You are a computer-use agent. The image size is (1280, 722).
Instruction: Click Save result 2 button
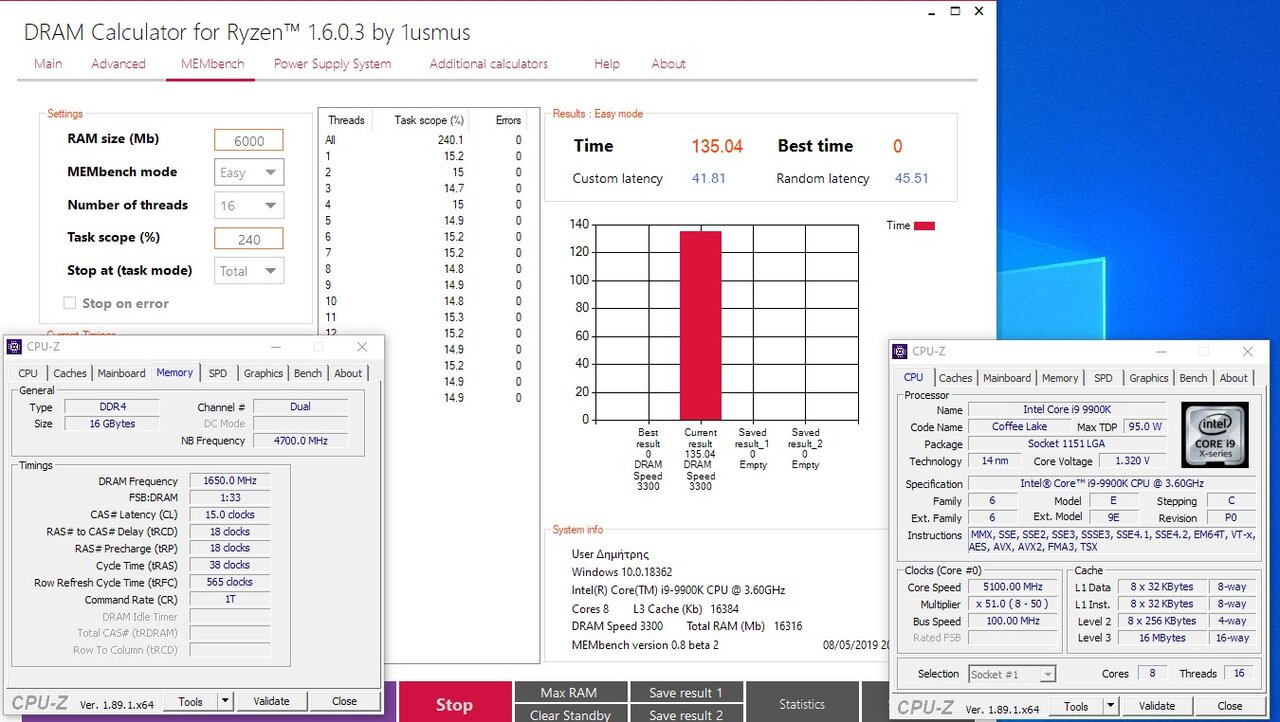pos(685,714)
